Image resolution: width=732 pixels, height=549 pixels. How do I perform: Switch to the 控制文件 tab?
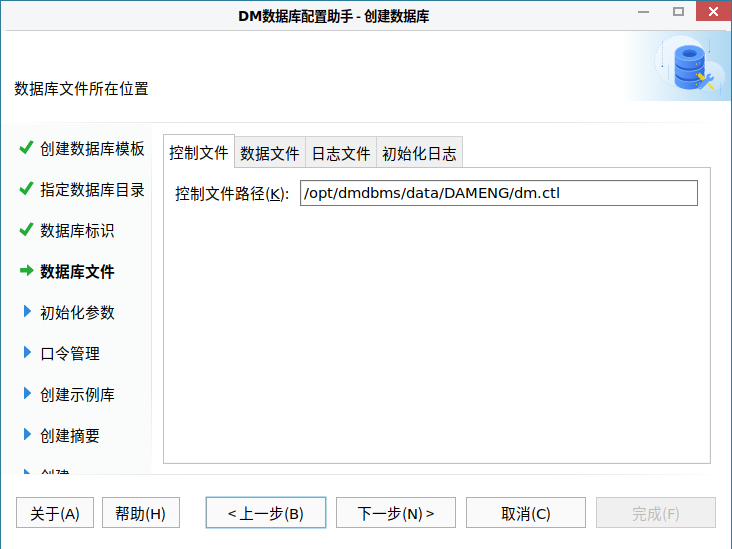click(x=199, y=152)
